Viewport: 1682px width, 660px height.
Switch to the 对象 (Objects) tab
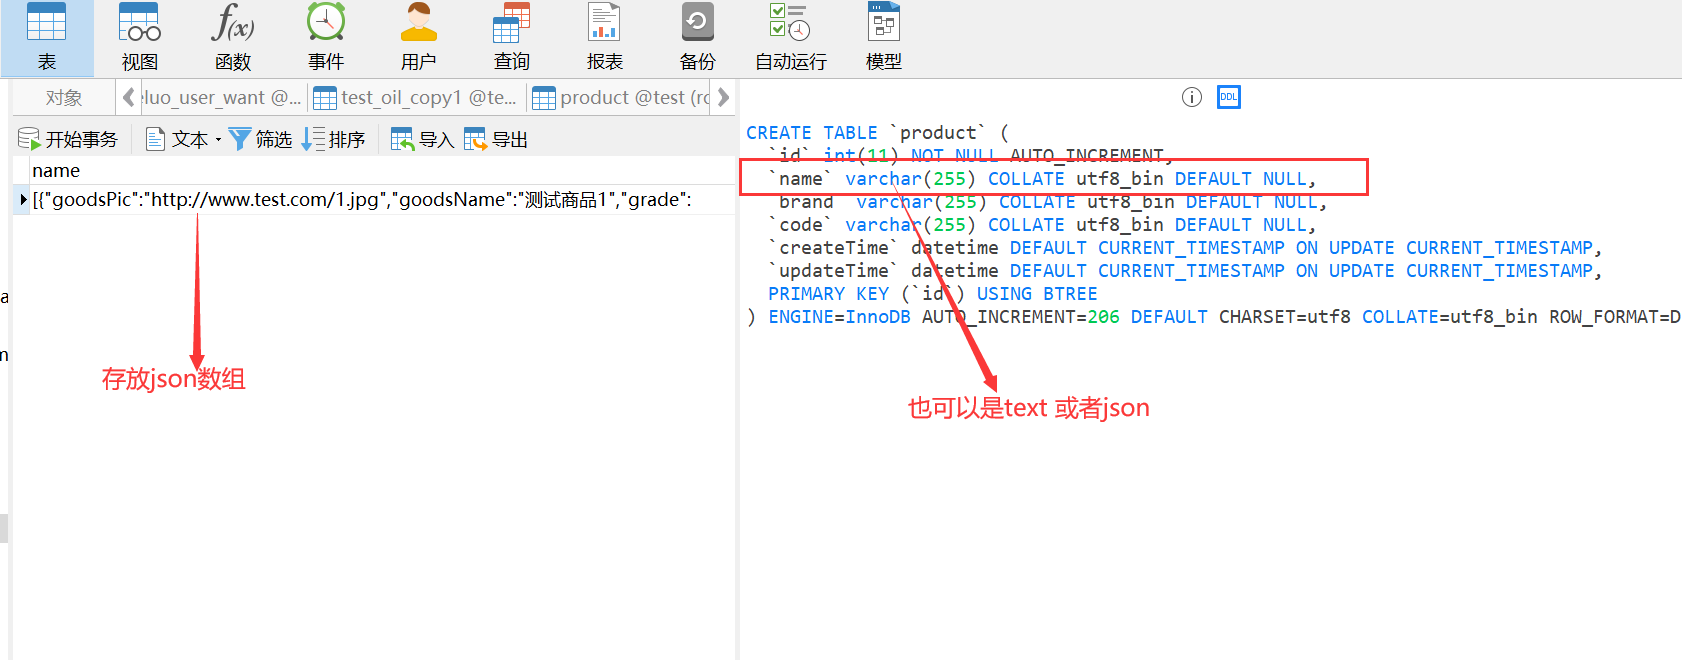click(x=64, y=98)
